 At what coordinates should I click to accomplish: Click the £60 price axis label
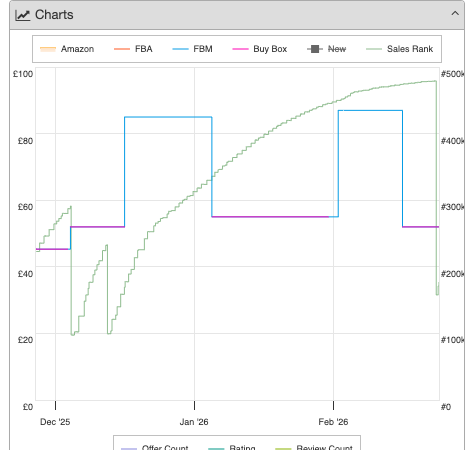[x=25, y=207]
